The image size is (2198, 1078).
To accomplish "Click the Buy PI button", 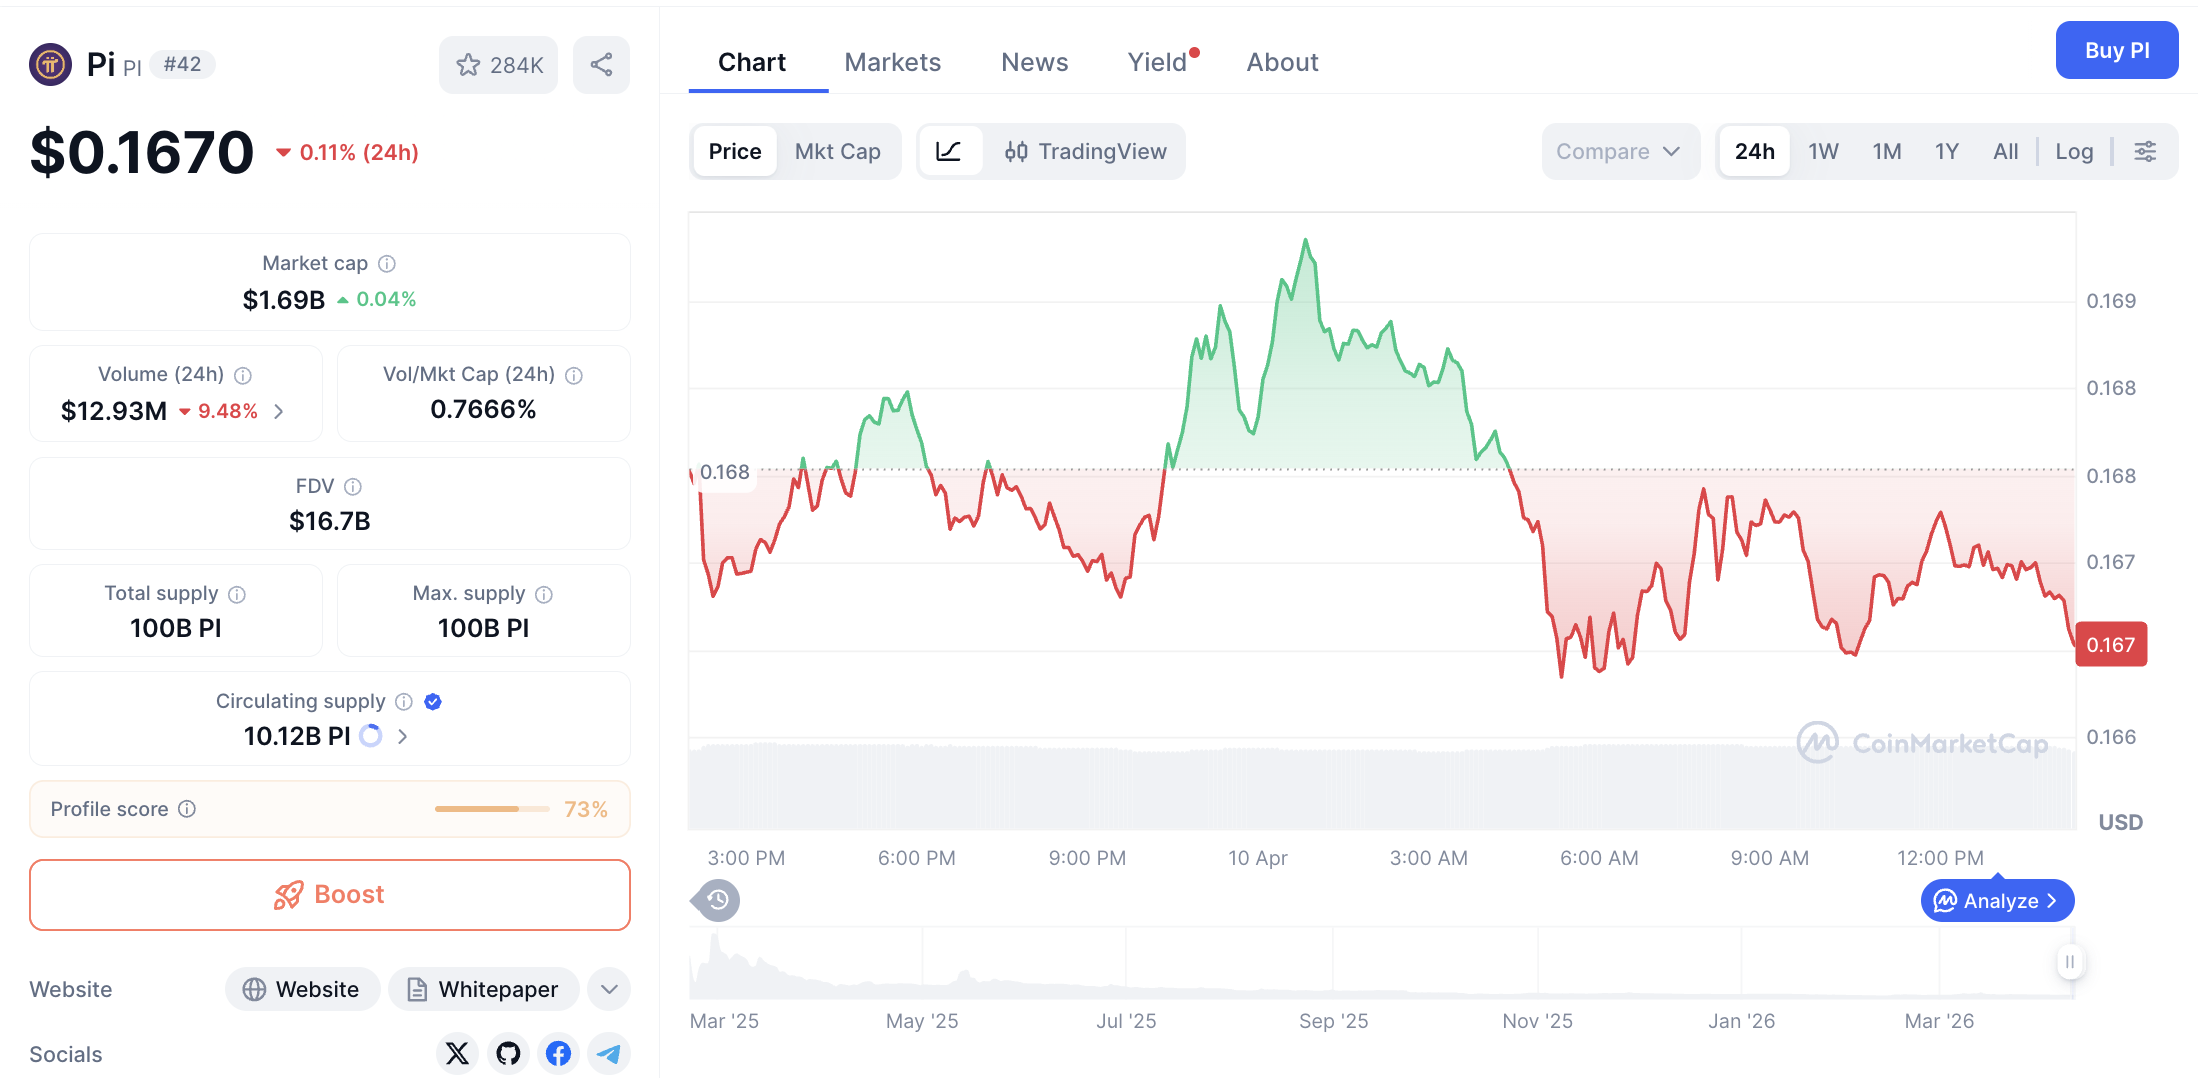I will 2117,50.
